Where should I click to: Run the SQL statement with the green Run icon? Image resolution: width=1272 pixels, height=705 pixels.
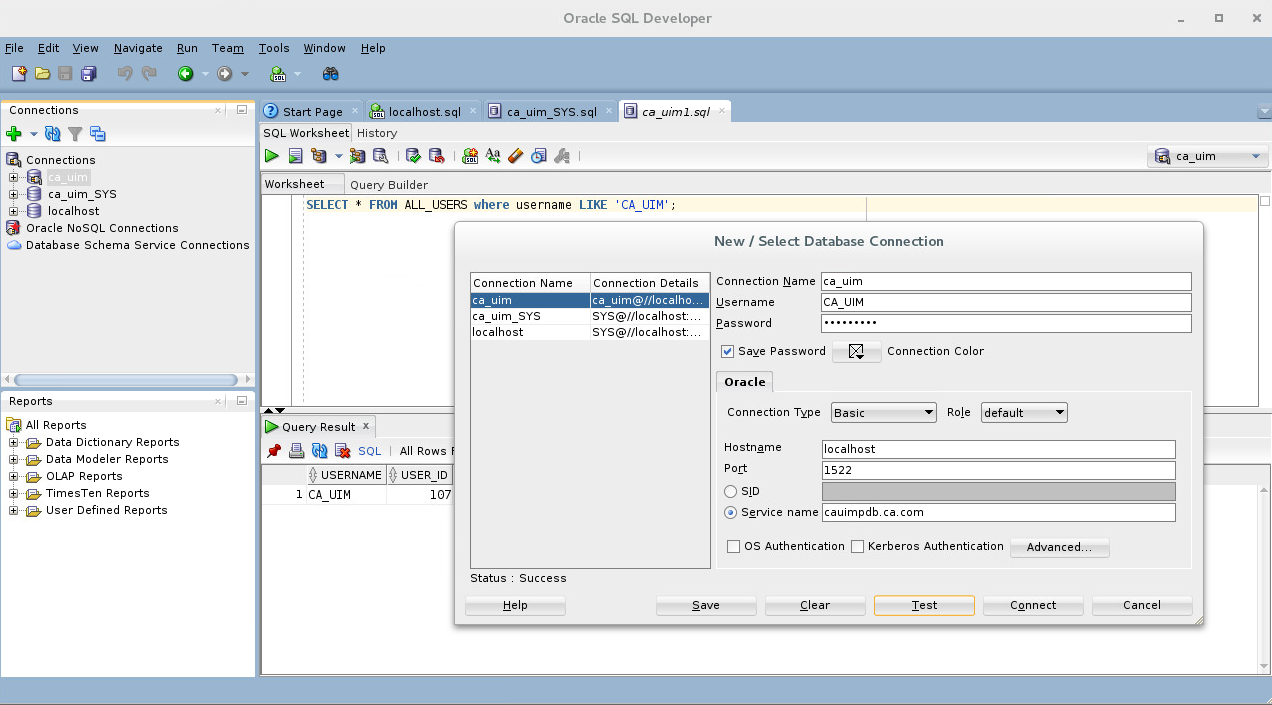tap(271, 156)
